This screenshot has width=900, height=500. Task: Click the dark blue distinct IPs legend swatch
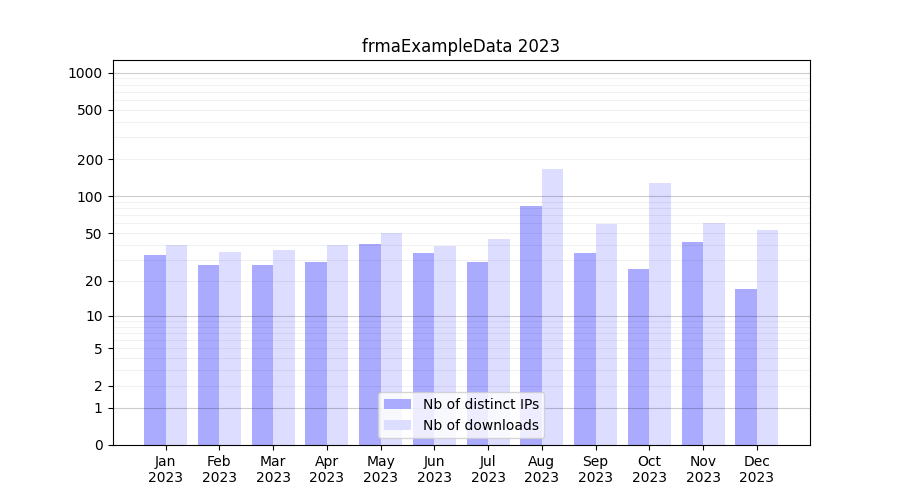[x=397, y=404]
